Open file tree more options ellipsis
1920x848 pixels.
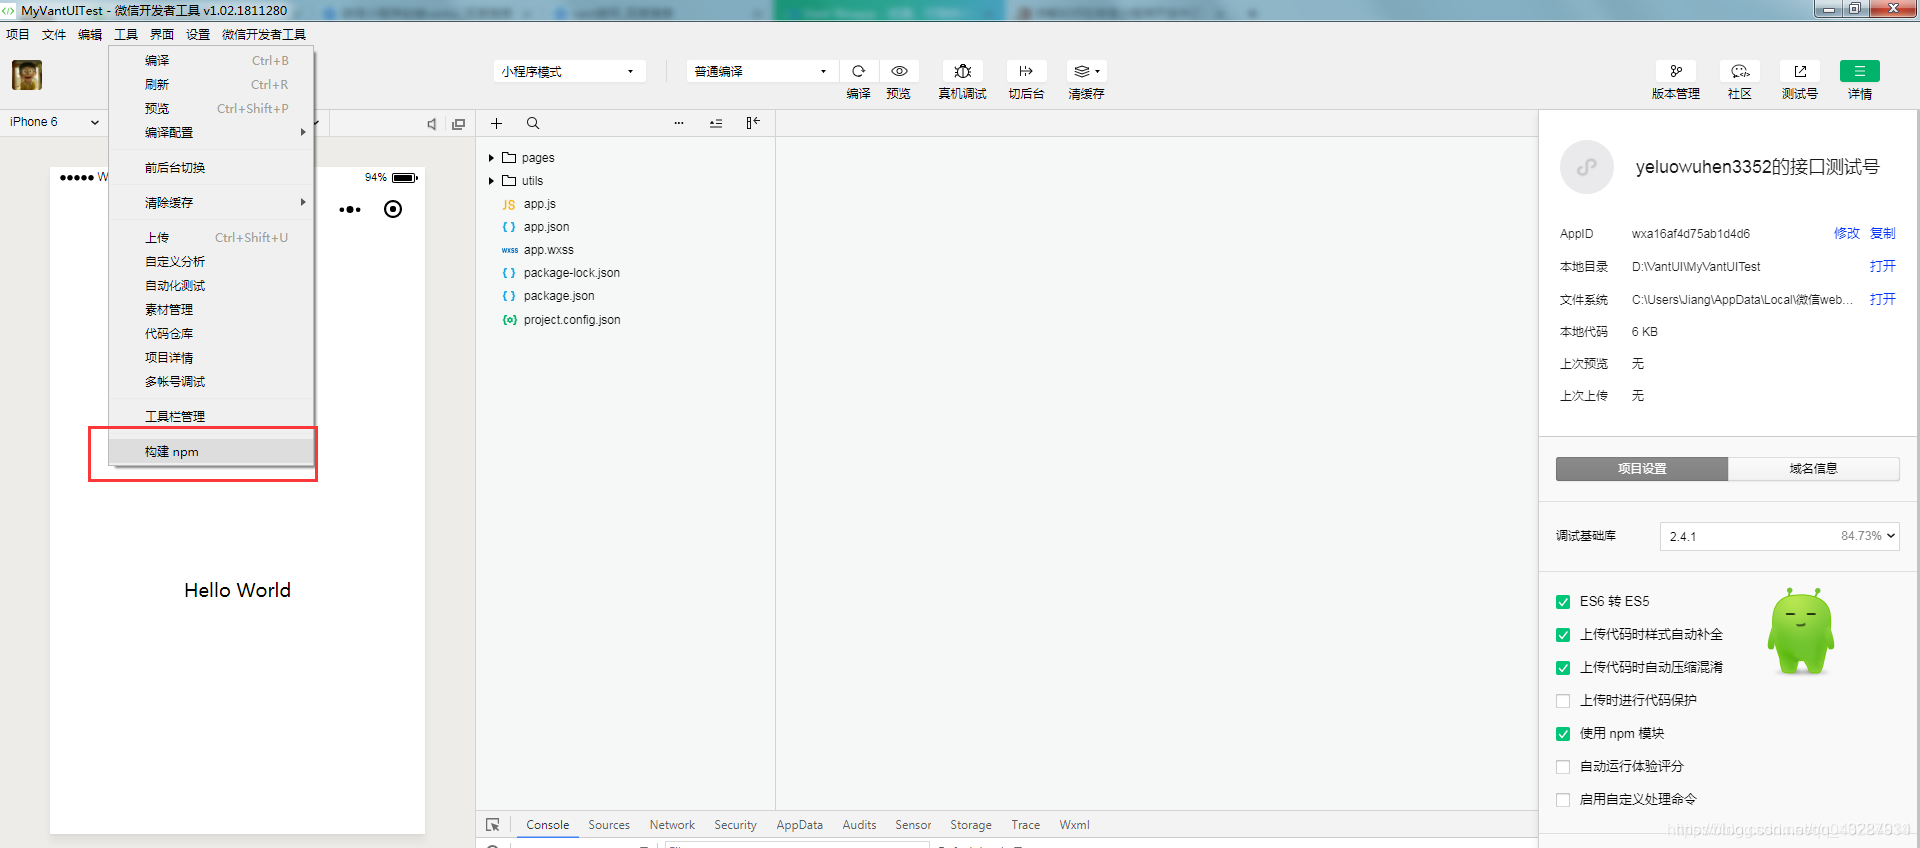[679, 123]
